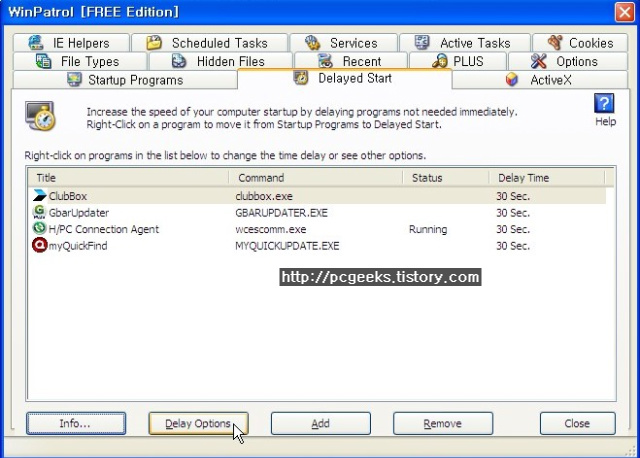
Task: Click the Add button
Action: pyautogui.click(x=321, y=423)
